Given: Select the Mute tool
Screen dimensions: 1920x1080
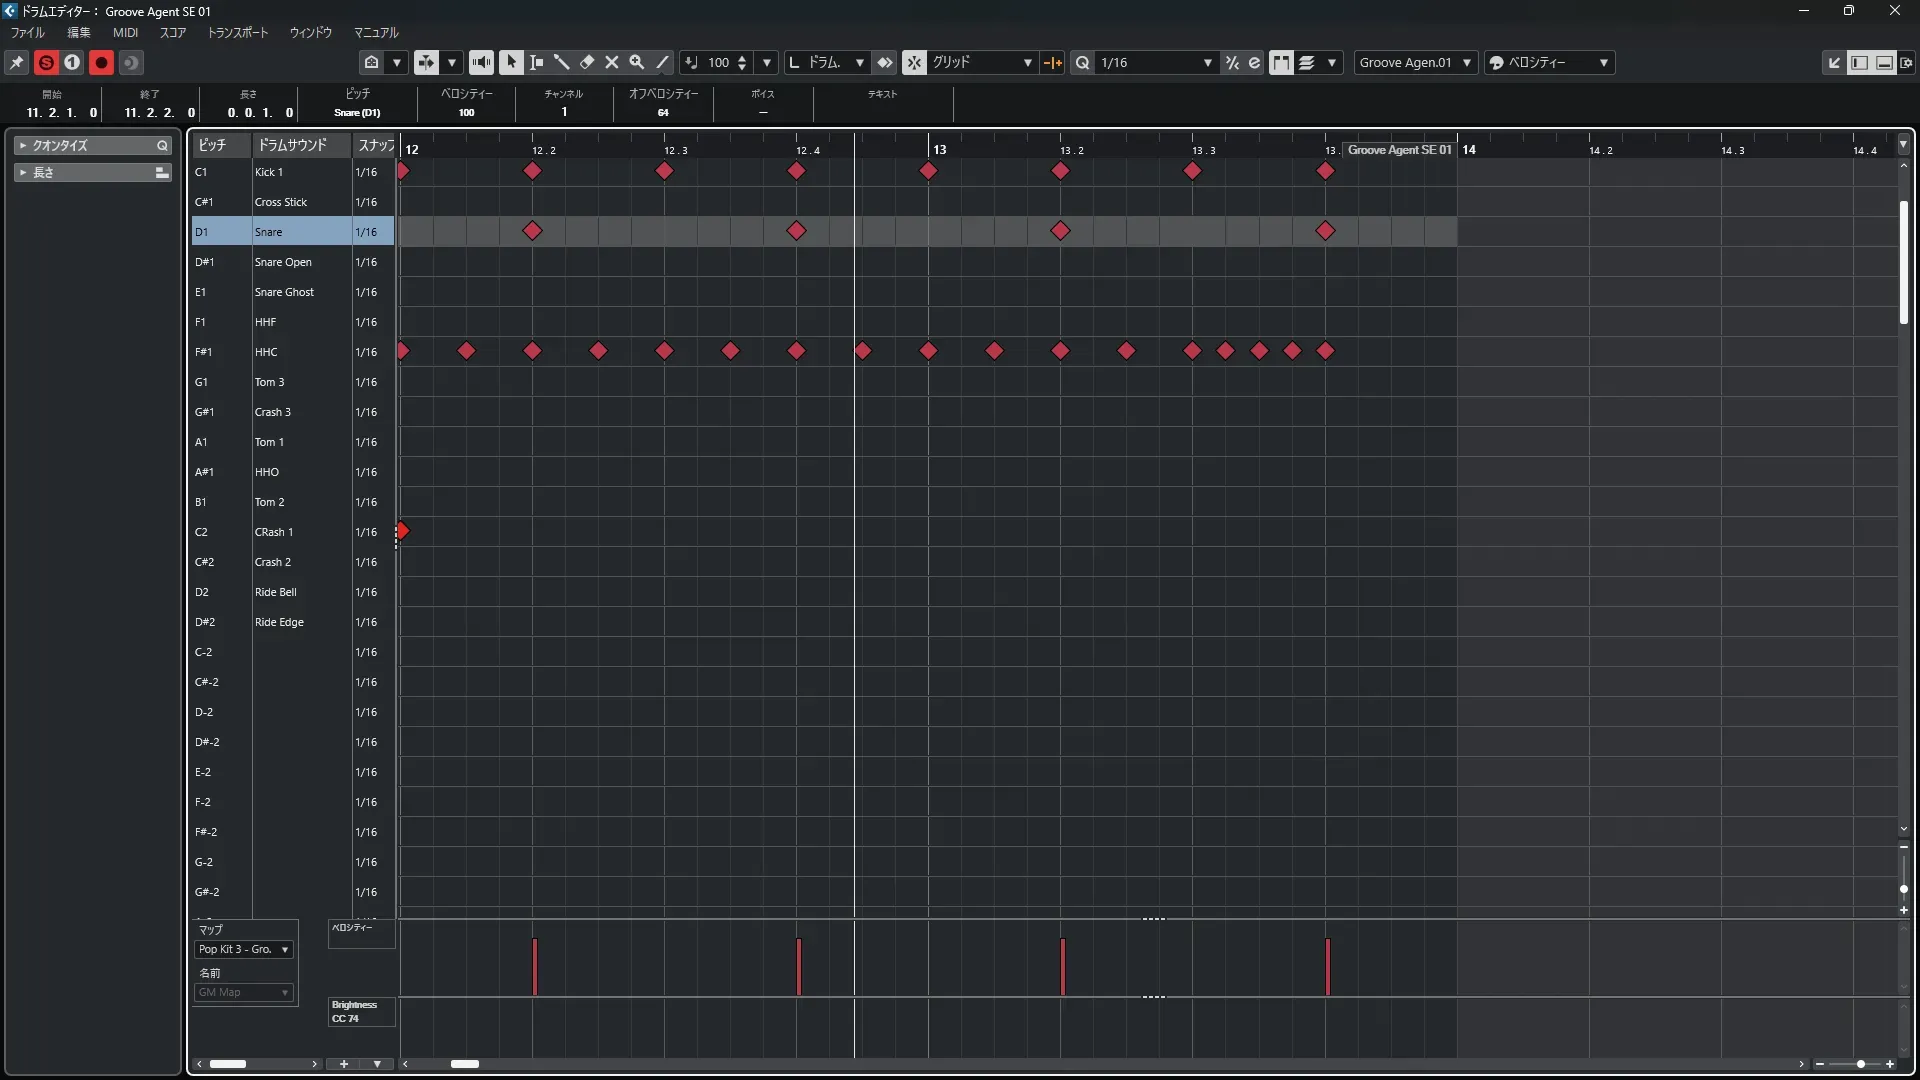Looking at the screenshot, I should [612, 62].
